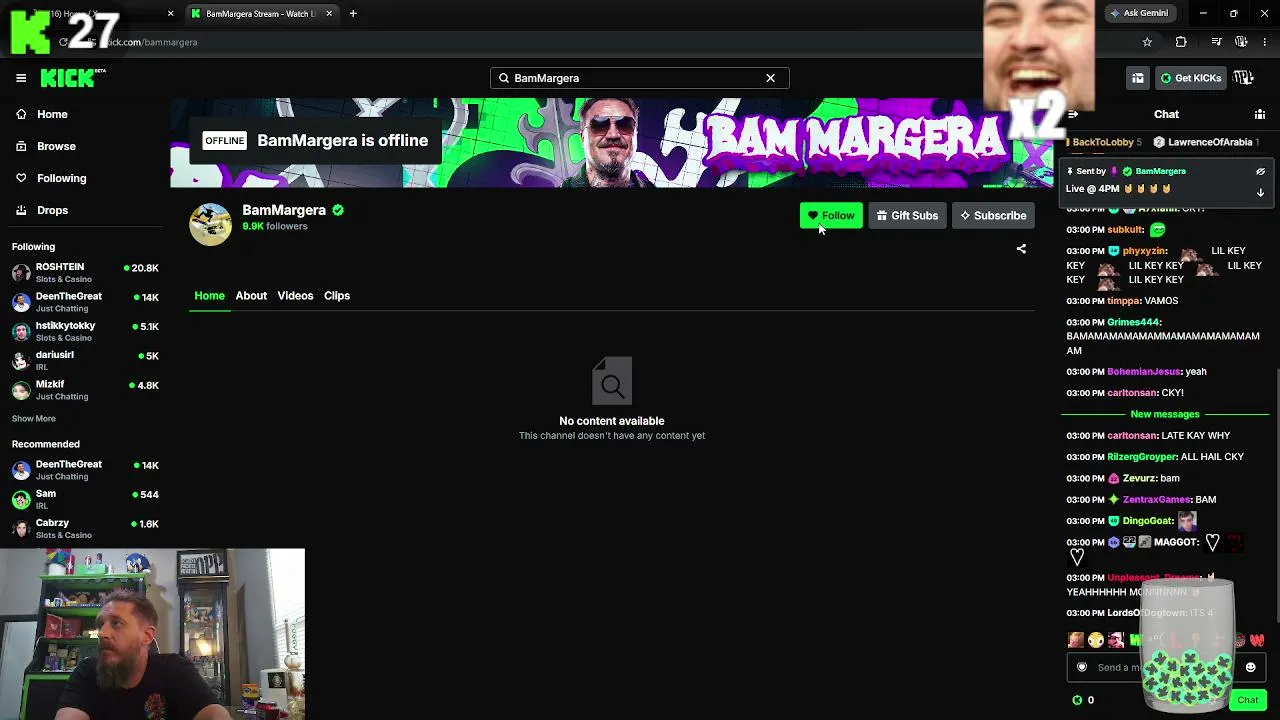Click username Grimes444 in chat
The image size is (1280, 720).
coord(1133,322)
